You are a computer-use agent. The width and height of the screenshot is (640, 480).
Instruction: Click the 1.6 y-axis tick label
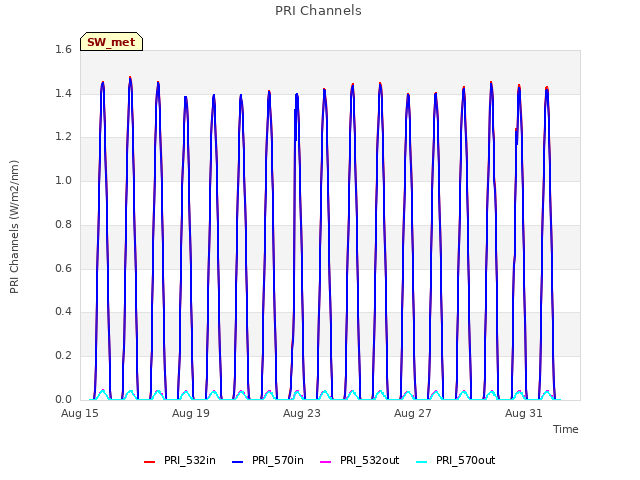[x=63, y=49]
